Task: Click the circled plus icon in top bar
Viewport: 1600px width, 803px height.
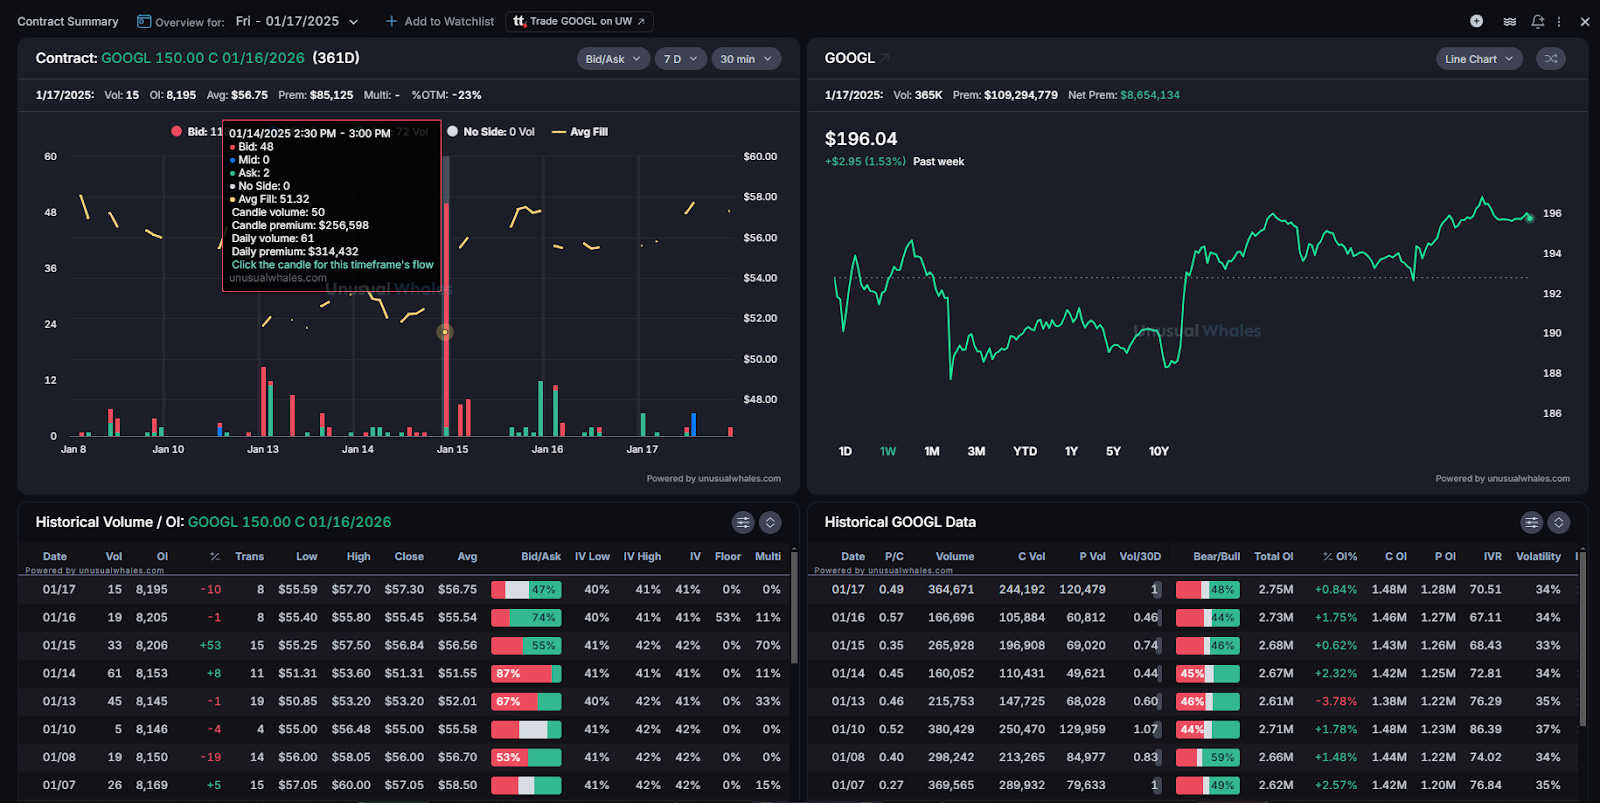Action: [1477, 21]
